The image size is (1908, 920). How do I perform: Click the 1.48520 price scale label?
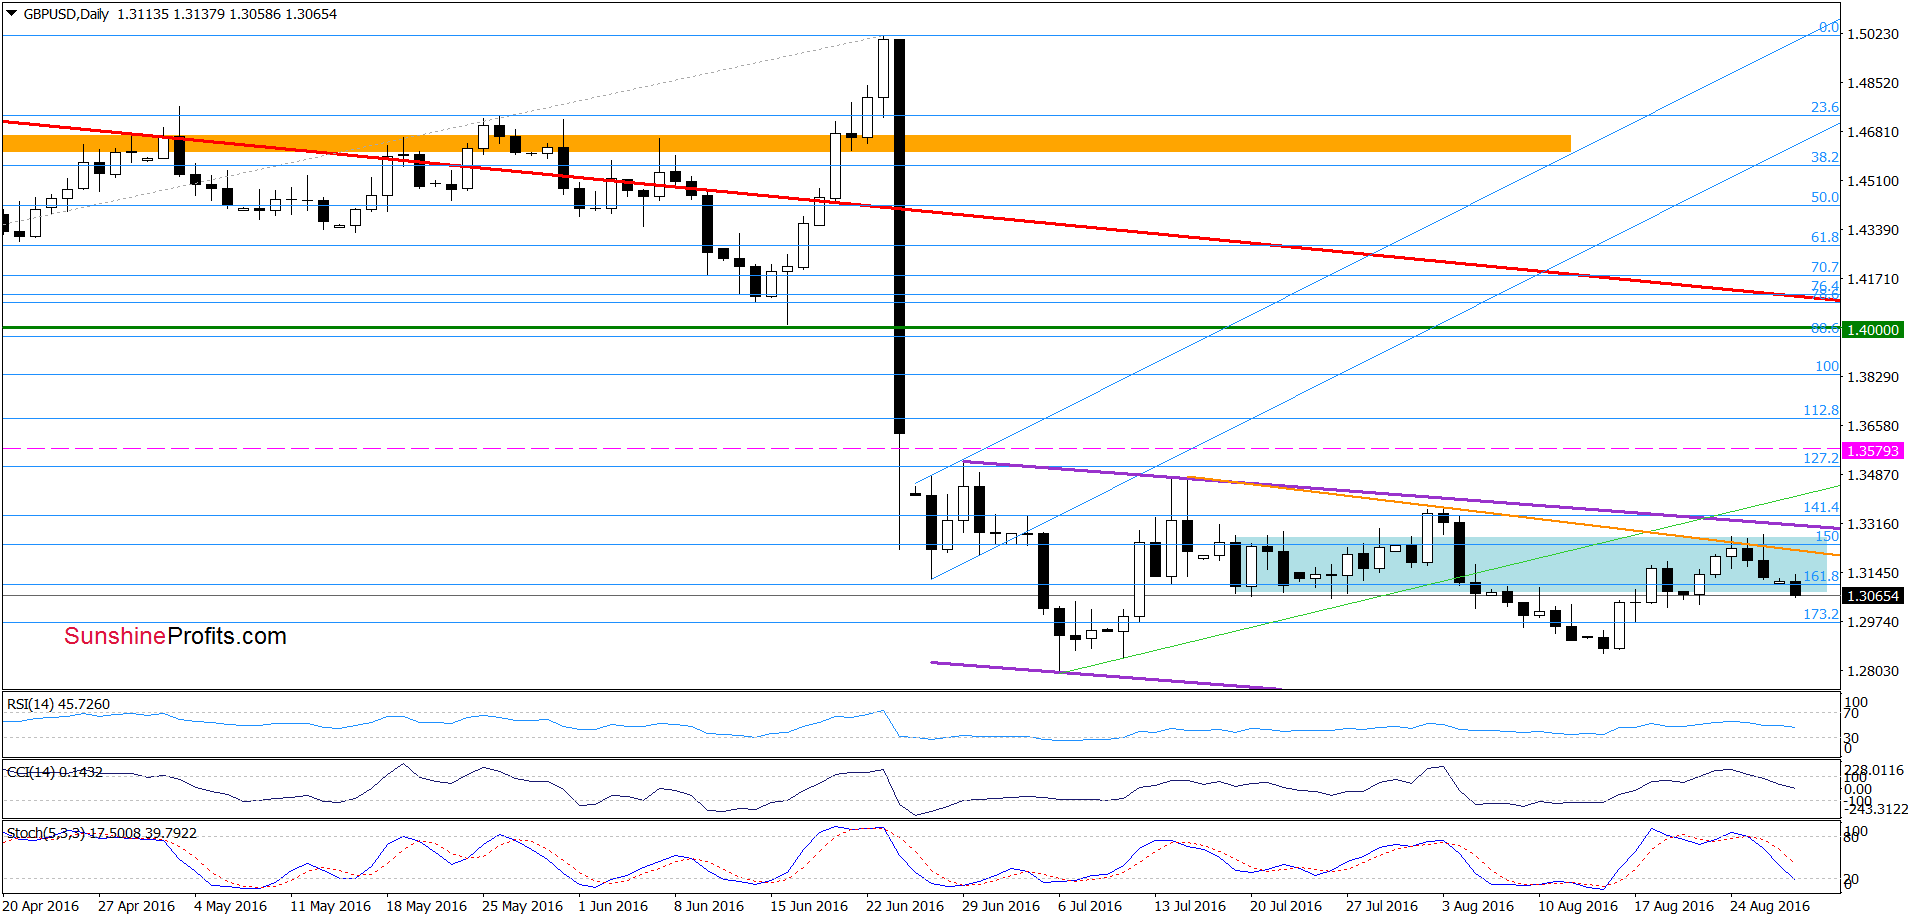point(1872,83)
